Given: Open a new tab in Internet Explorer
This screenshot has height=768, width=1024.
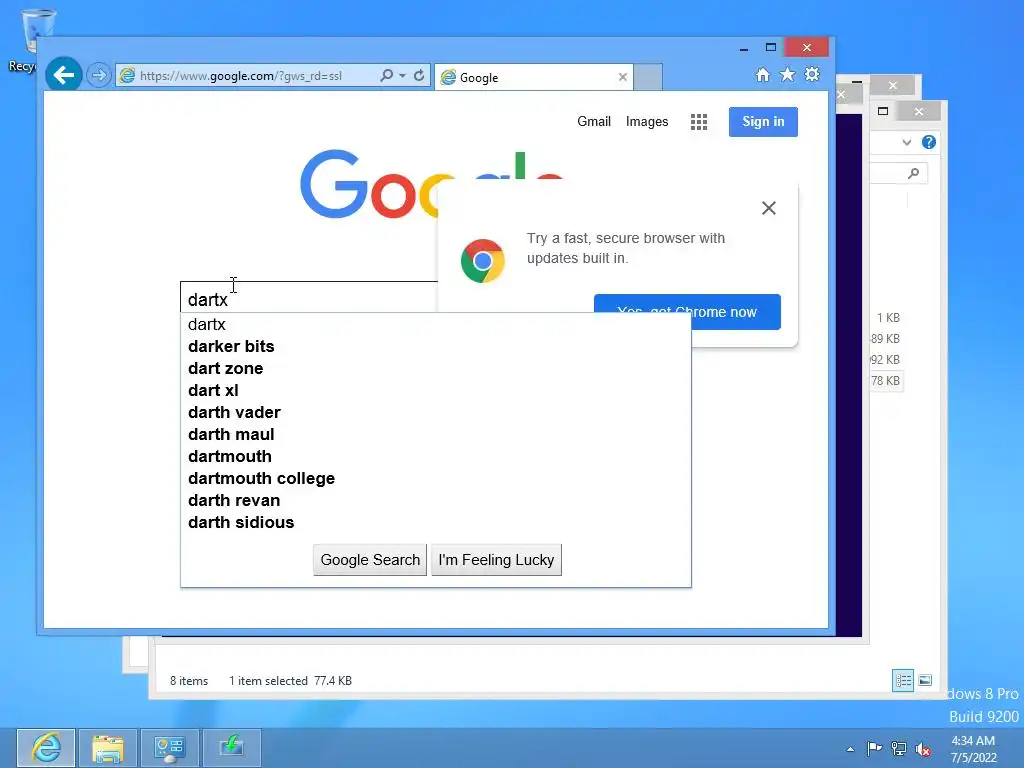Looking at the screenshot, I should (648, 77).
